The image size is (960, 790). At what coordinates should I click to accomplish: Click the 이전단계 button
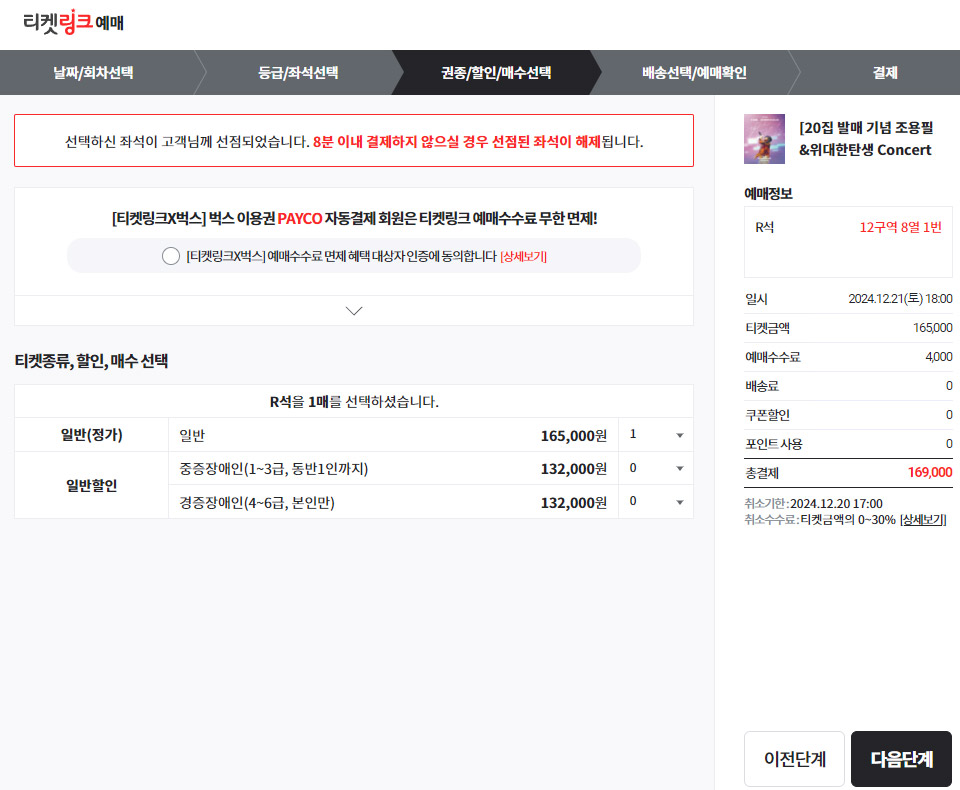[794, 759]
